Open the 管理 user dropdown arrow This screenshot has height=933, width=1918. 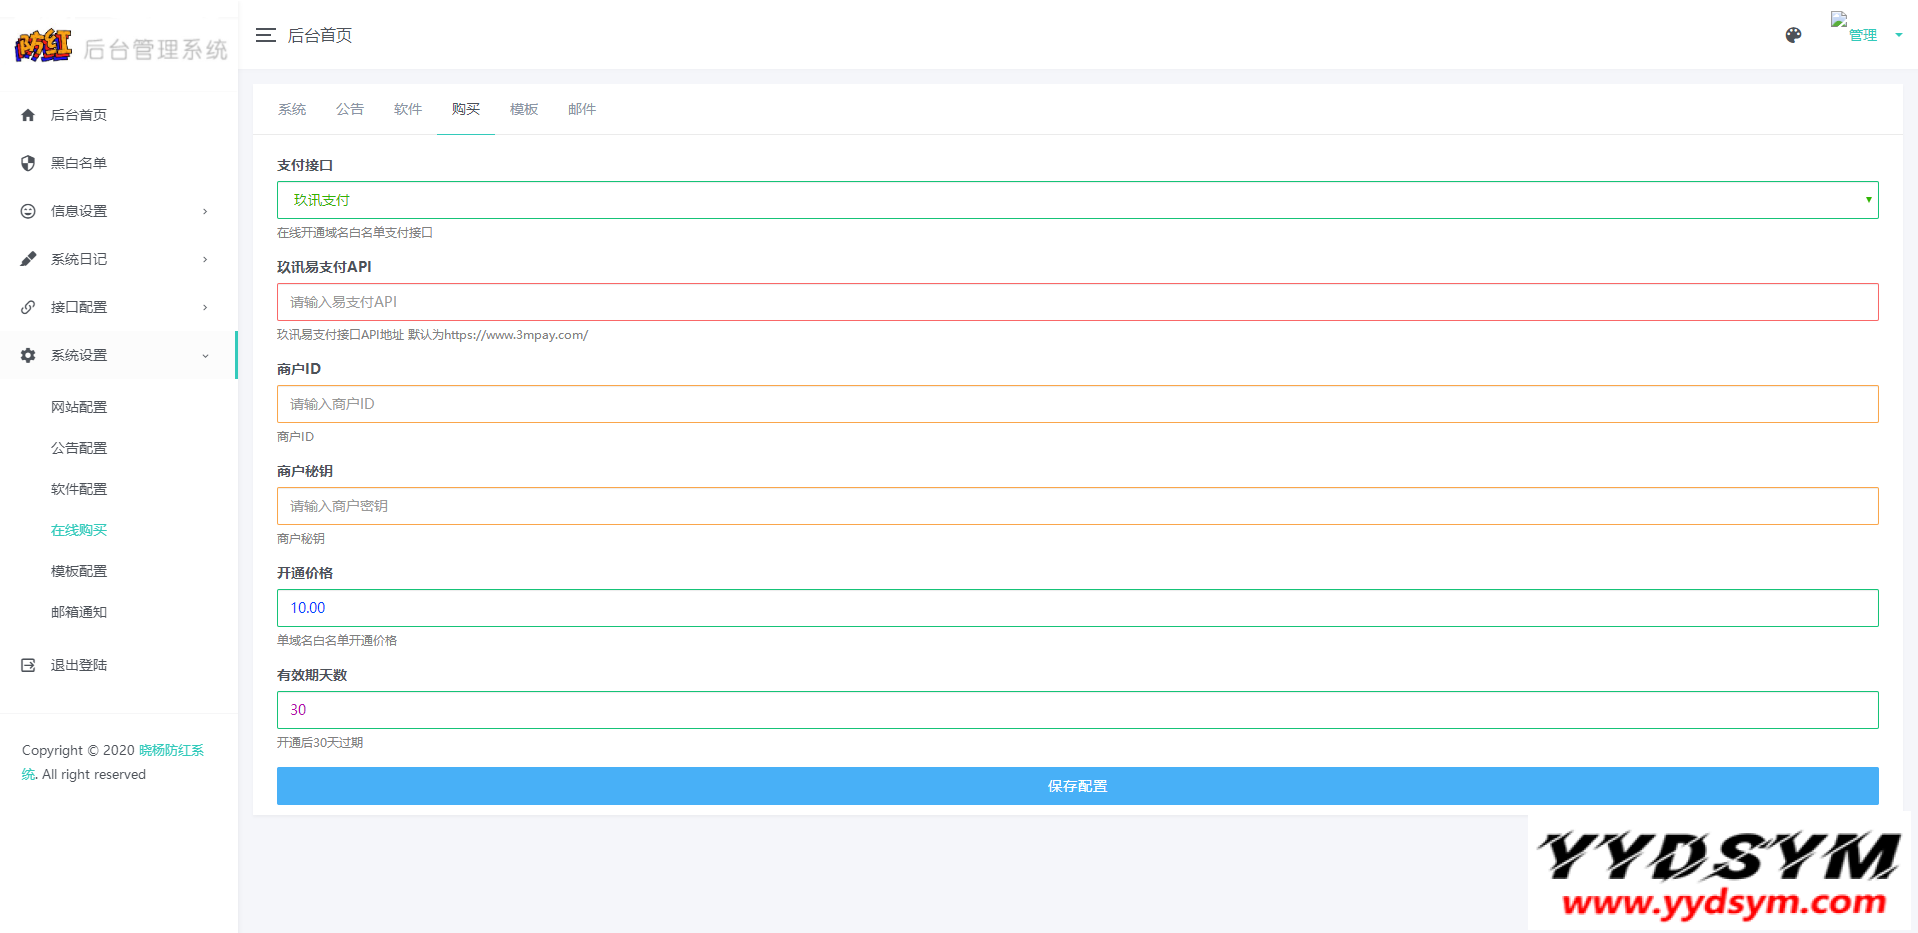(x=1898, y=35)
